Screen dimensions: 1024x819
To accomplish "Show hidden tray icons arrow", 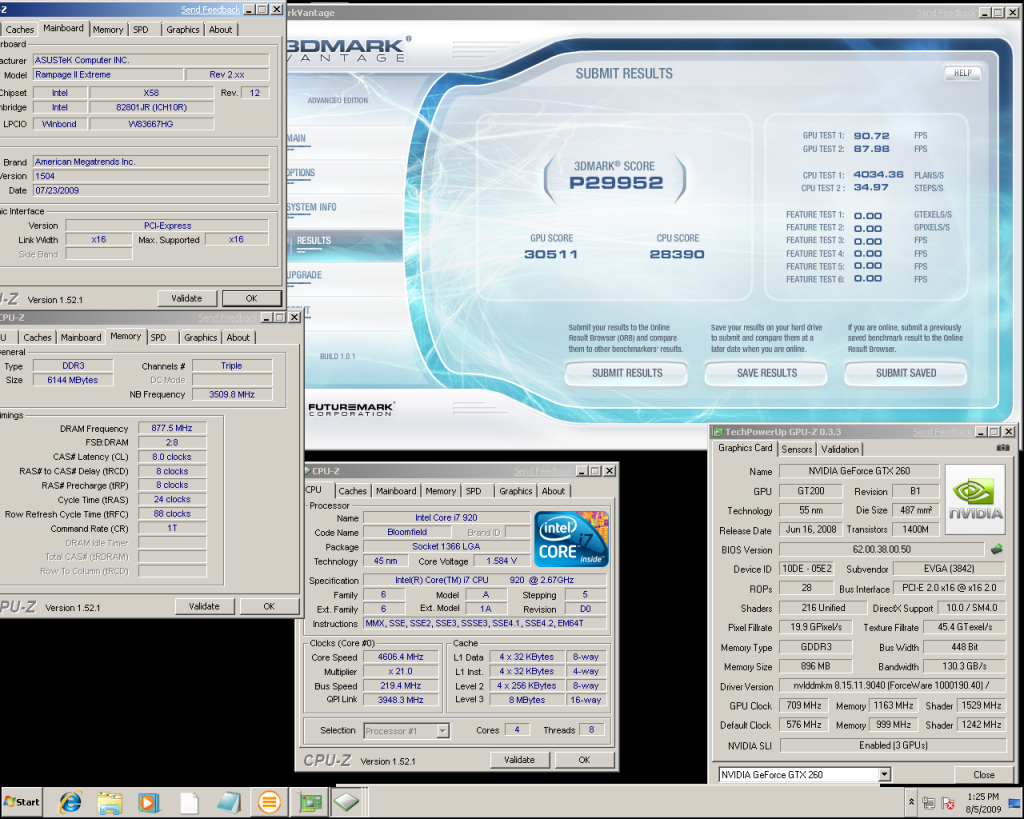I will coord(911,802).
